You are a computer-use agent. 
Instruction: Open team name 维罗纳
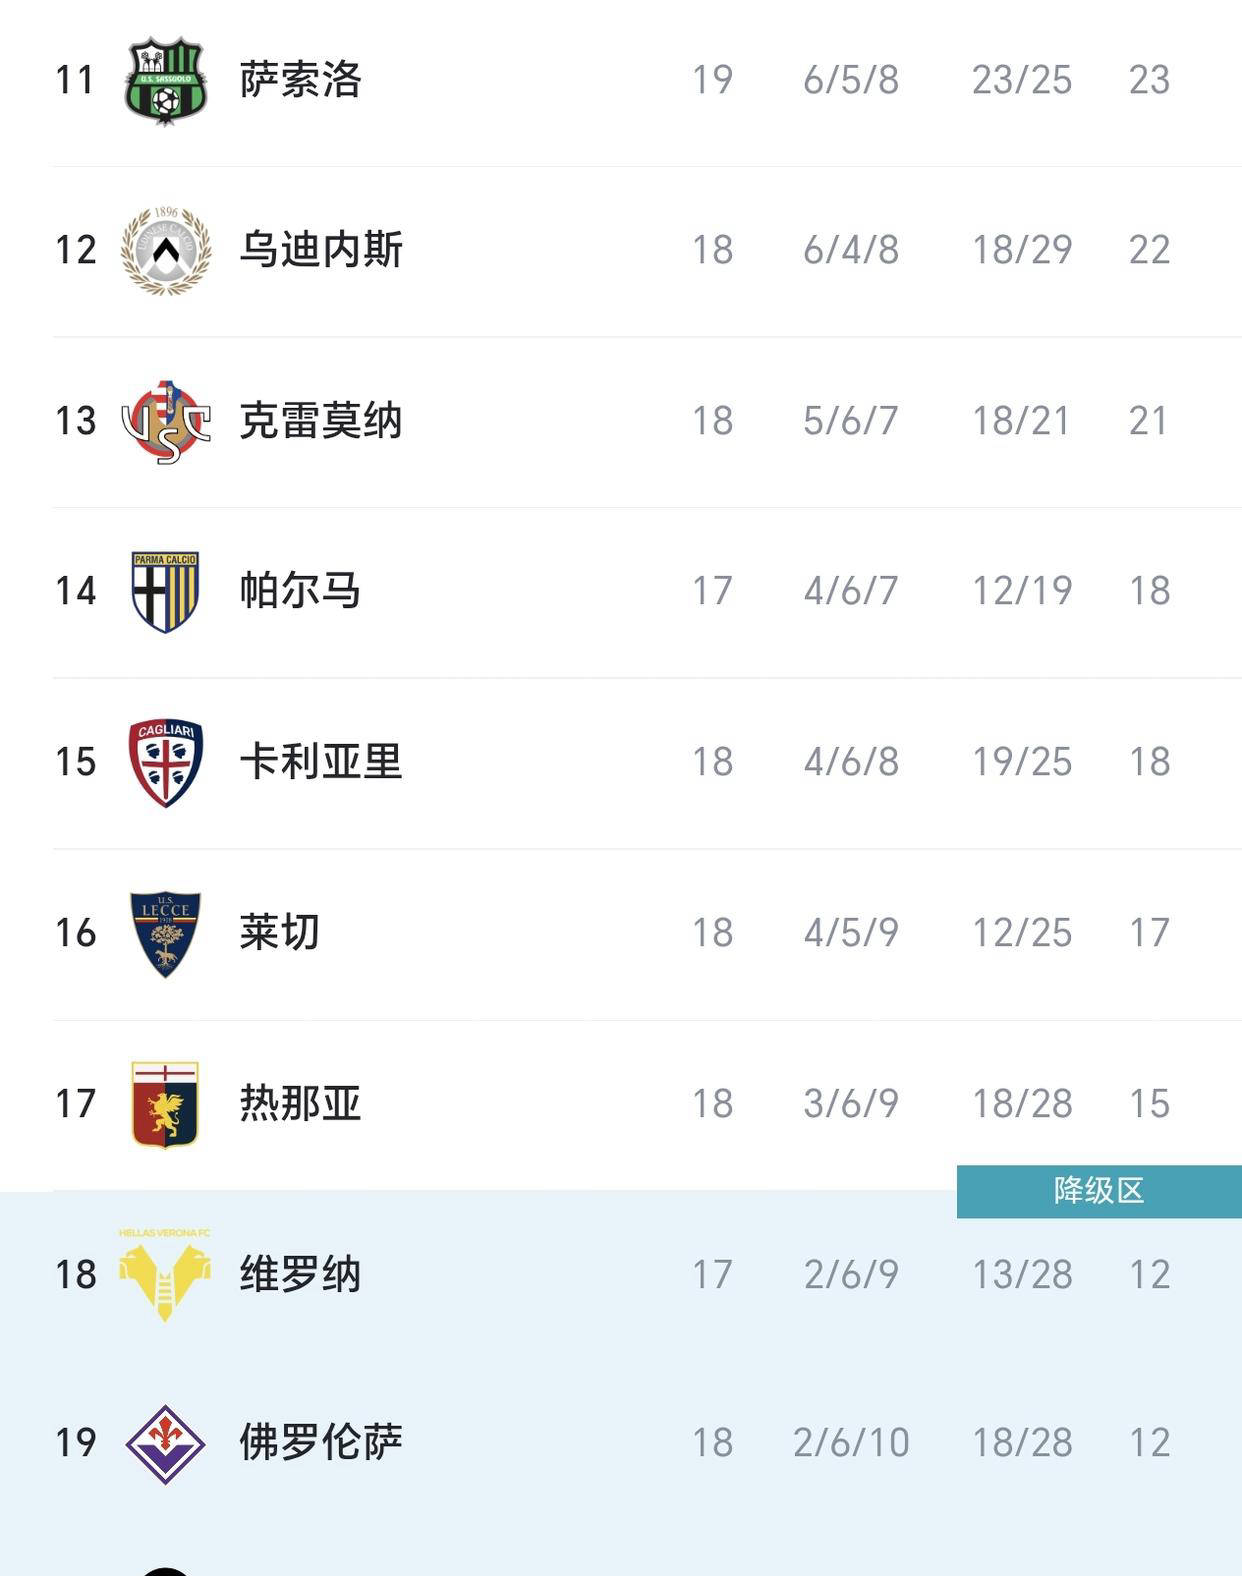(300, 1275)
